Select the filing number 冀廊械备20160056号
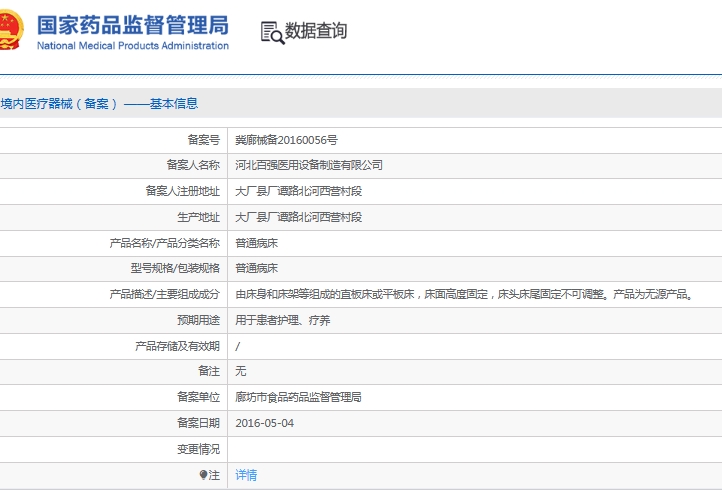 coord(286,140)
